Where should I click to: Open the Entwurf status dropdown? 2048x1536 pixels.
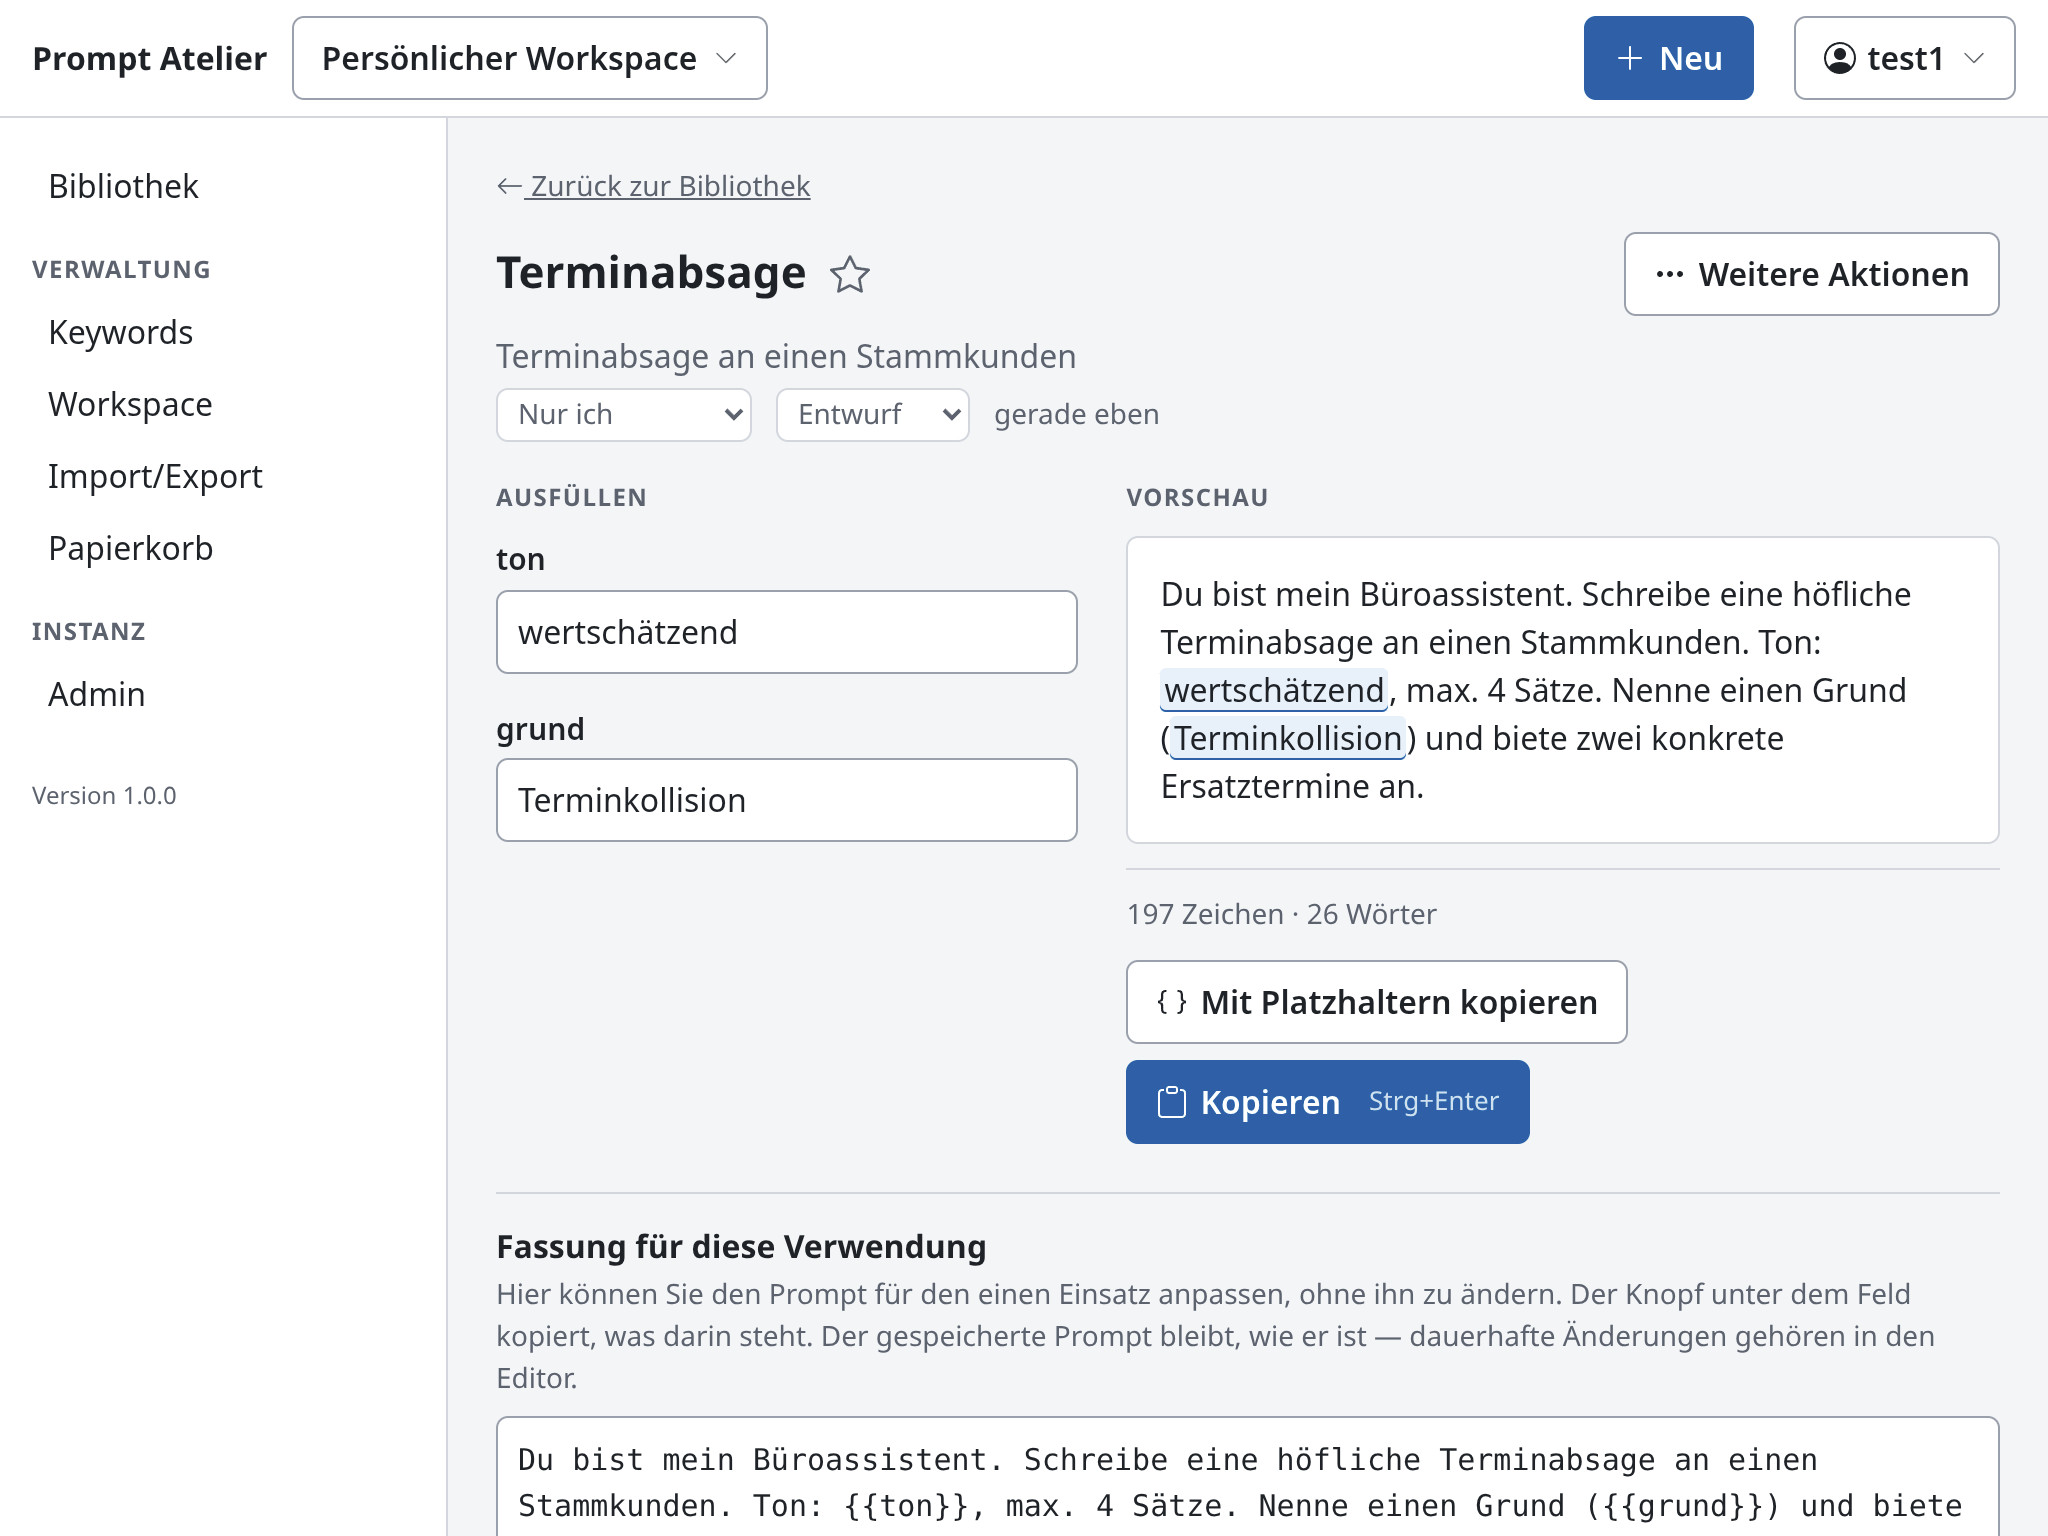click(x=873, y=415)
